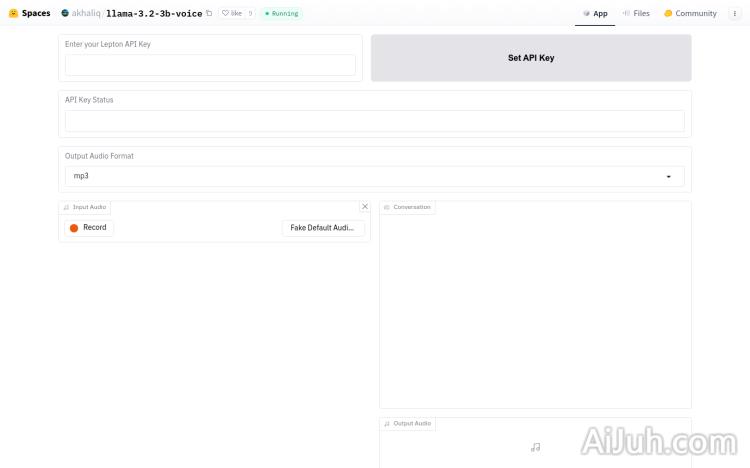Open the llama-3.2-3b-voice space link
Image resolution: width=750 pixels, height=468 pixels.
153,13
